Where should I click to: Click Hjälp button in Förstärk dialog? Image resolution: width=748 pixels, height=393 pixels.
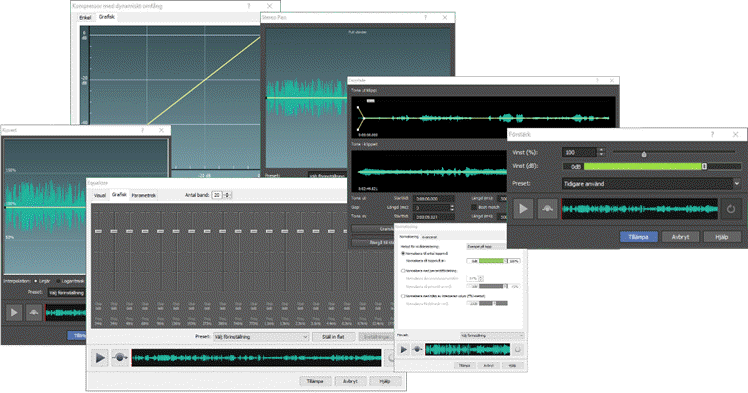722,237
